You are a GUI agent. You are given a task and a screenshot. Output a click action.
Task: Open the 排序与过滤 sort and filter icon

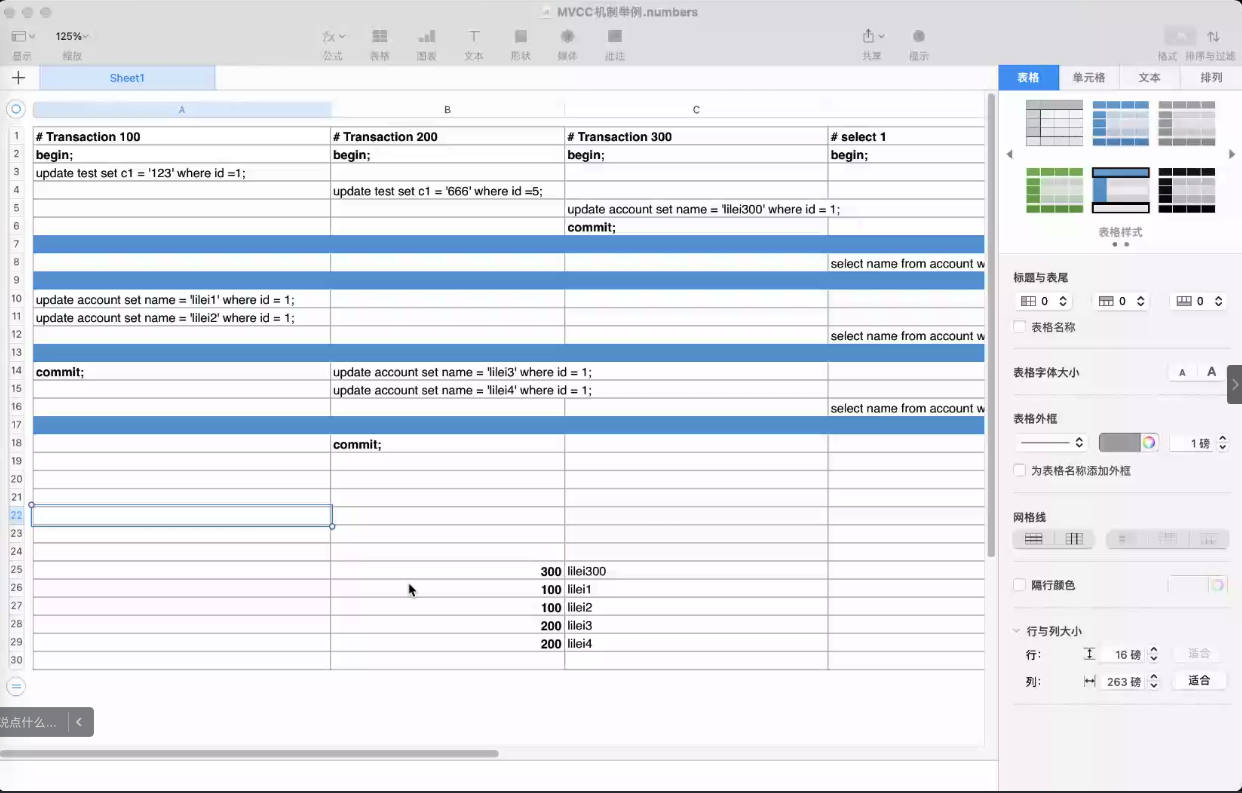(1213, 36)
